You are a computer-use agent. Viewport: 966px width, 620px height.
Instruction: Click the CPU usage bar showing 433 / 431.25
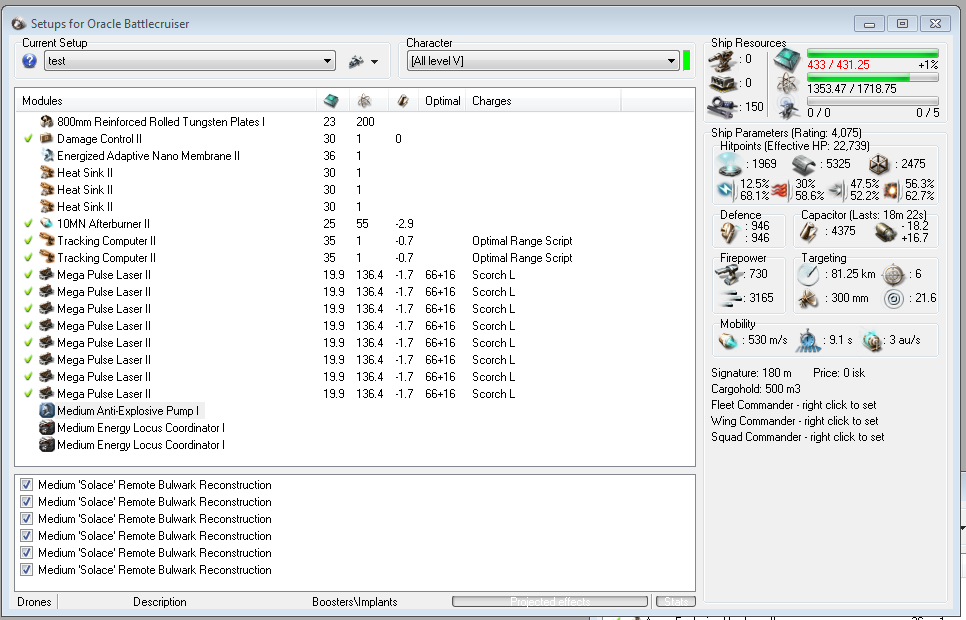(x=872, y=54)
